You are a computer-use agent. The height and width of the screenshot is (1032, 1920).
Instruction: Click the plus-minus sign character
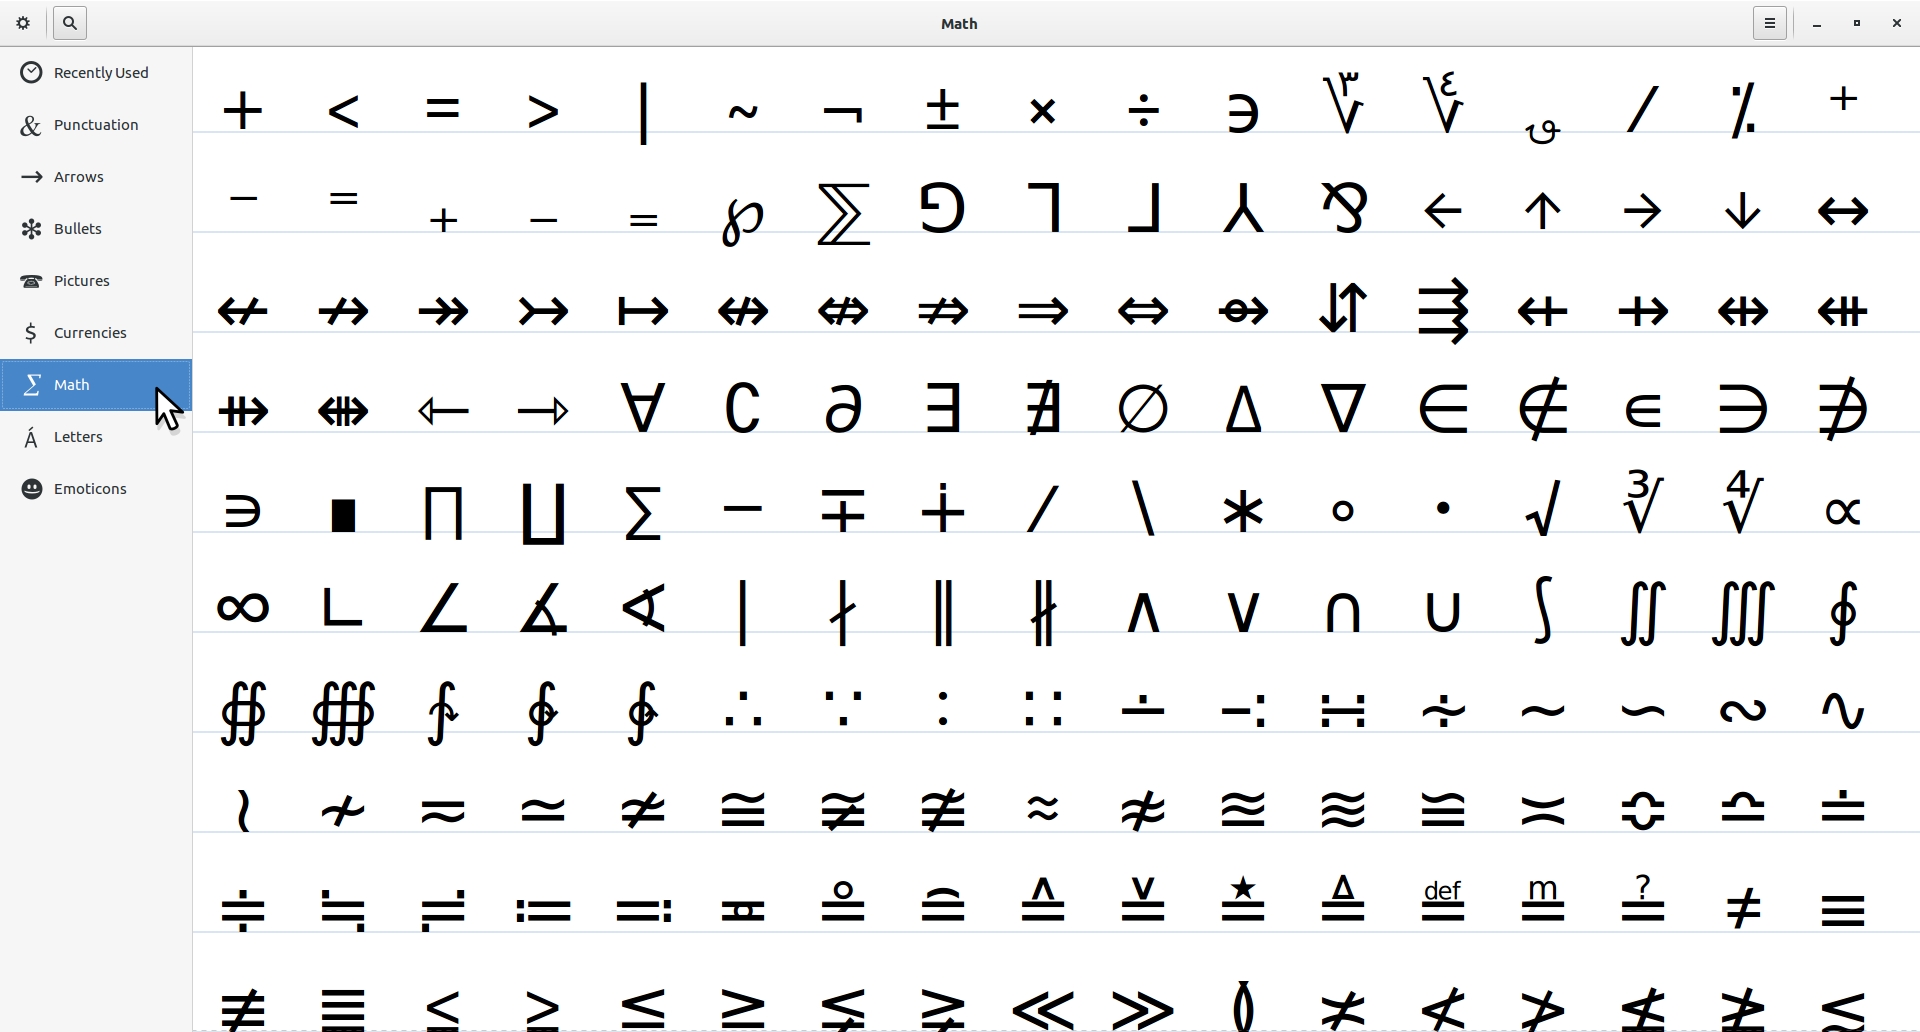coord(943,110)
